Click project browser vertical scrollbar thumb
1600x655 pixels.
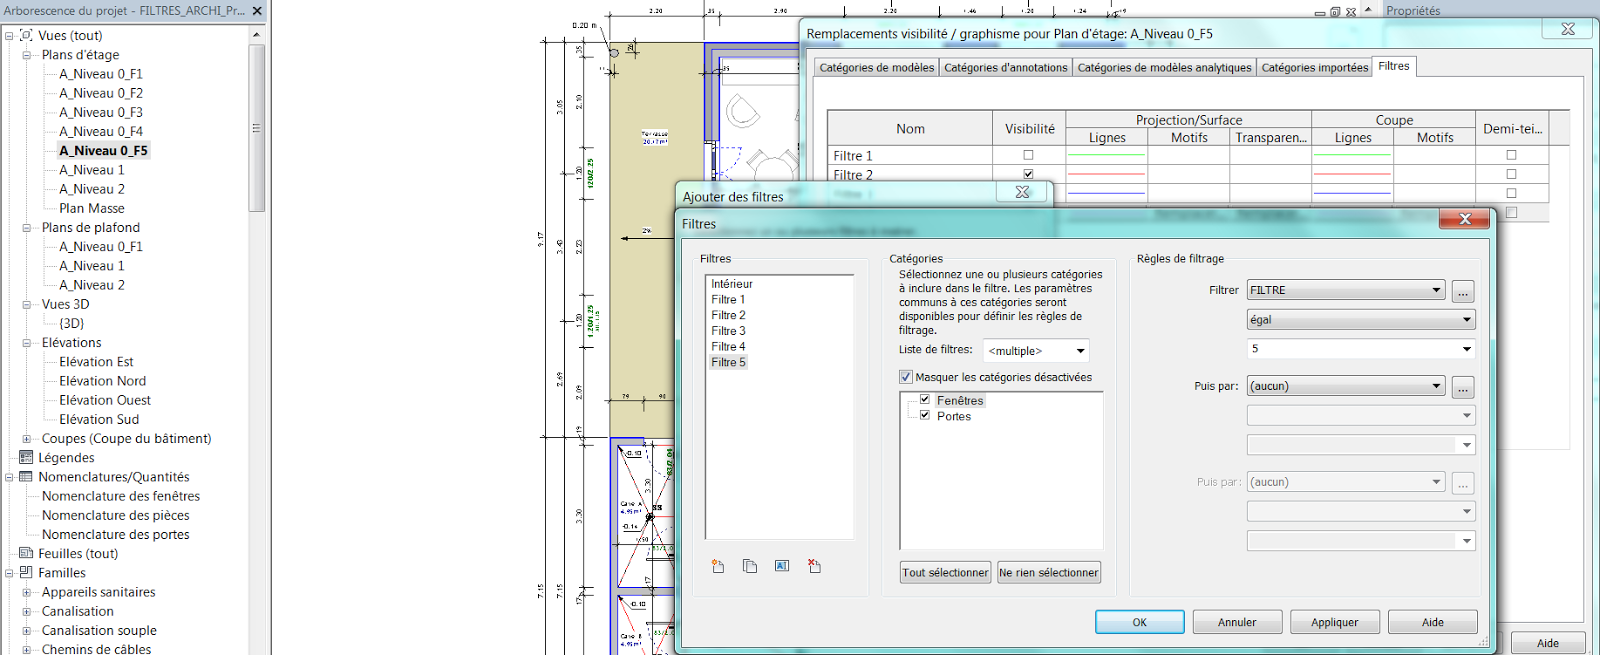click(257, 128)
